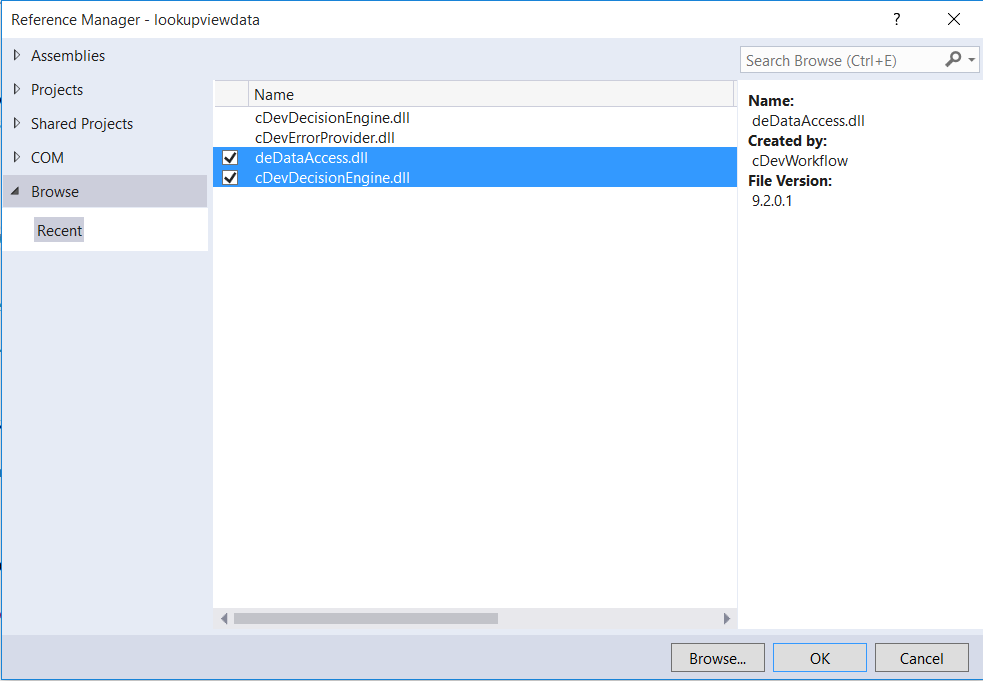Expand the COM section
The height and width of the screenshot is (681, 983).
point(17,157)
